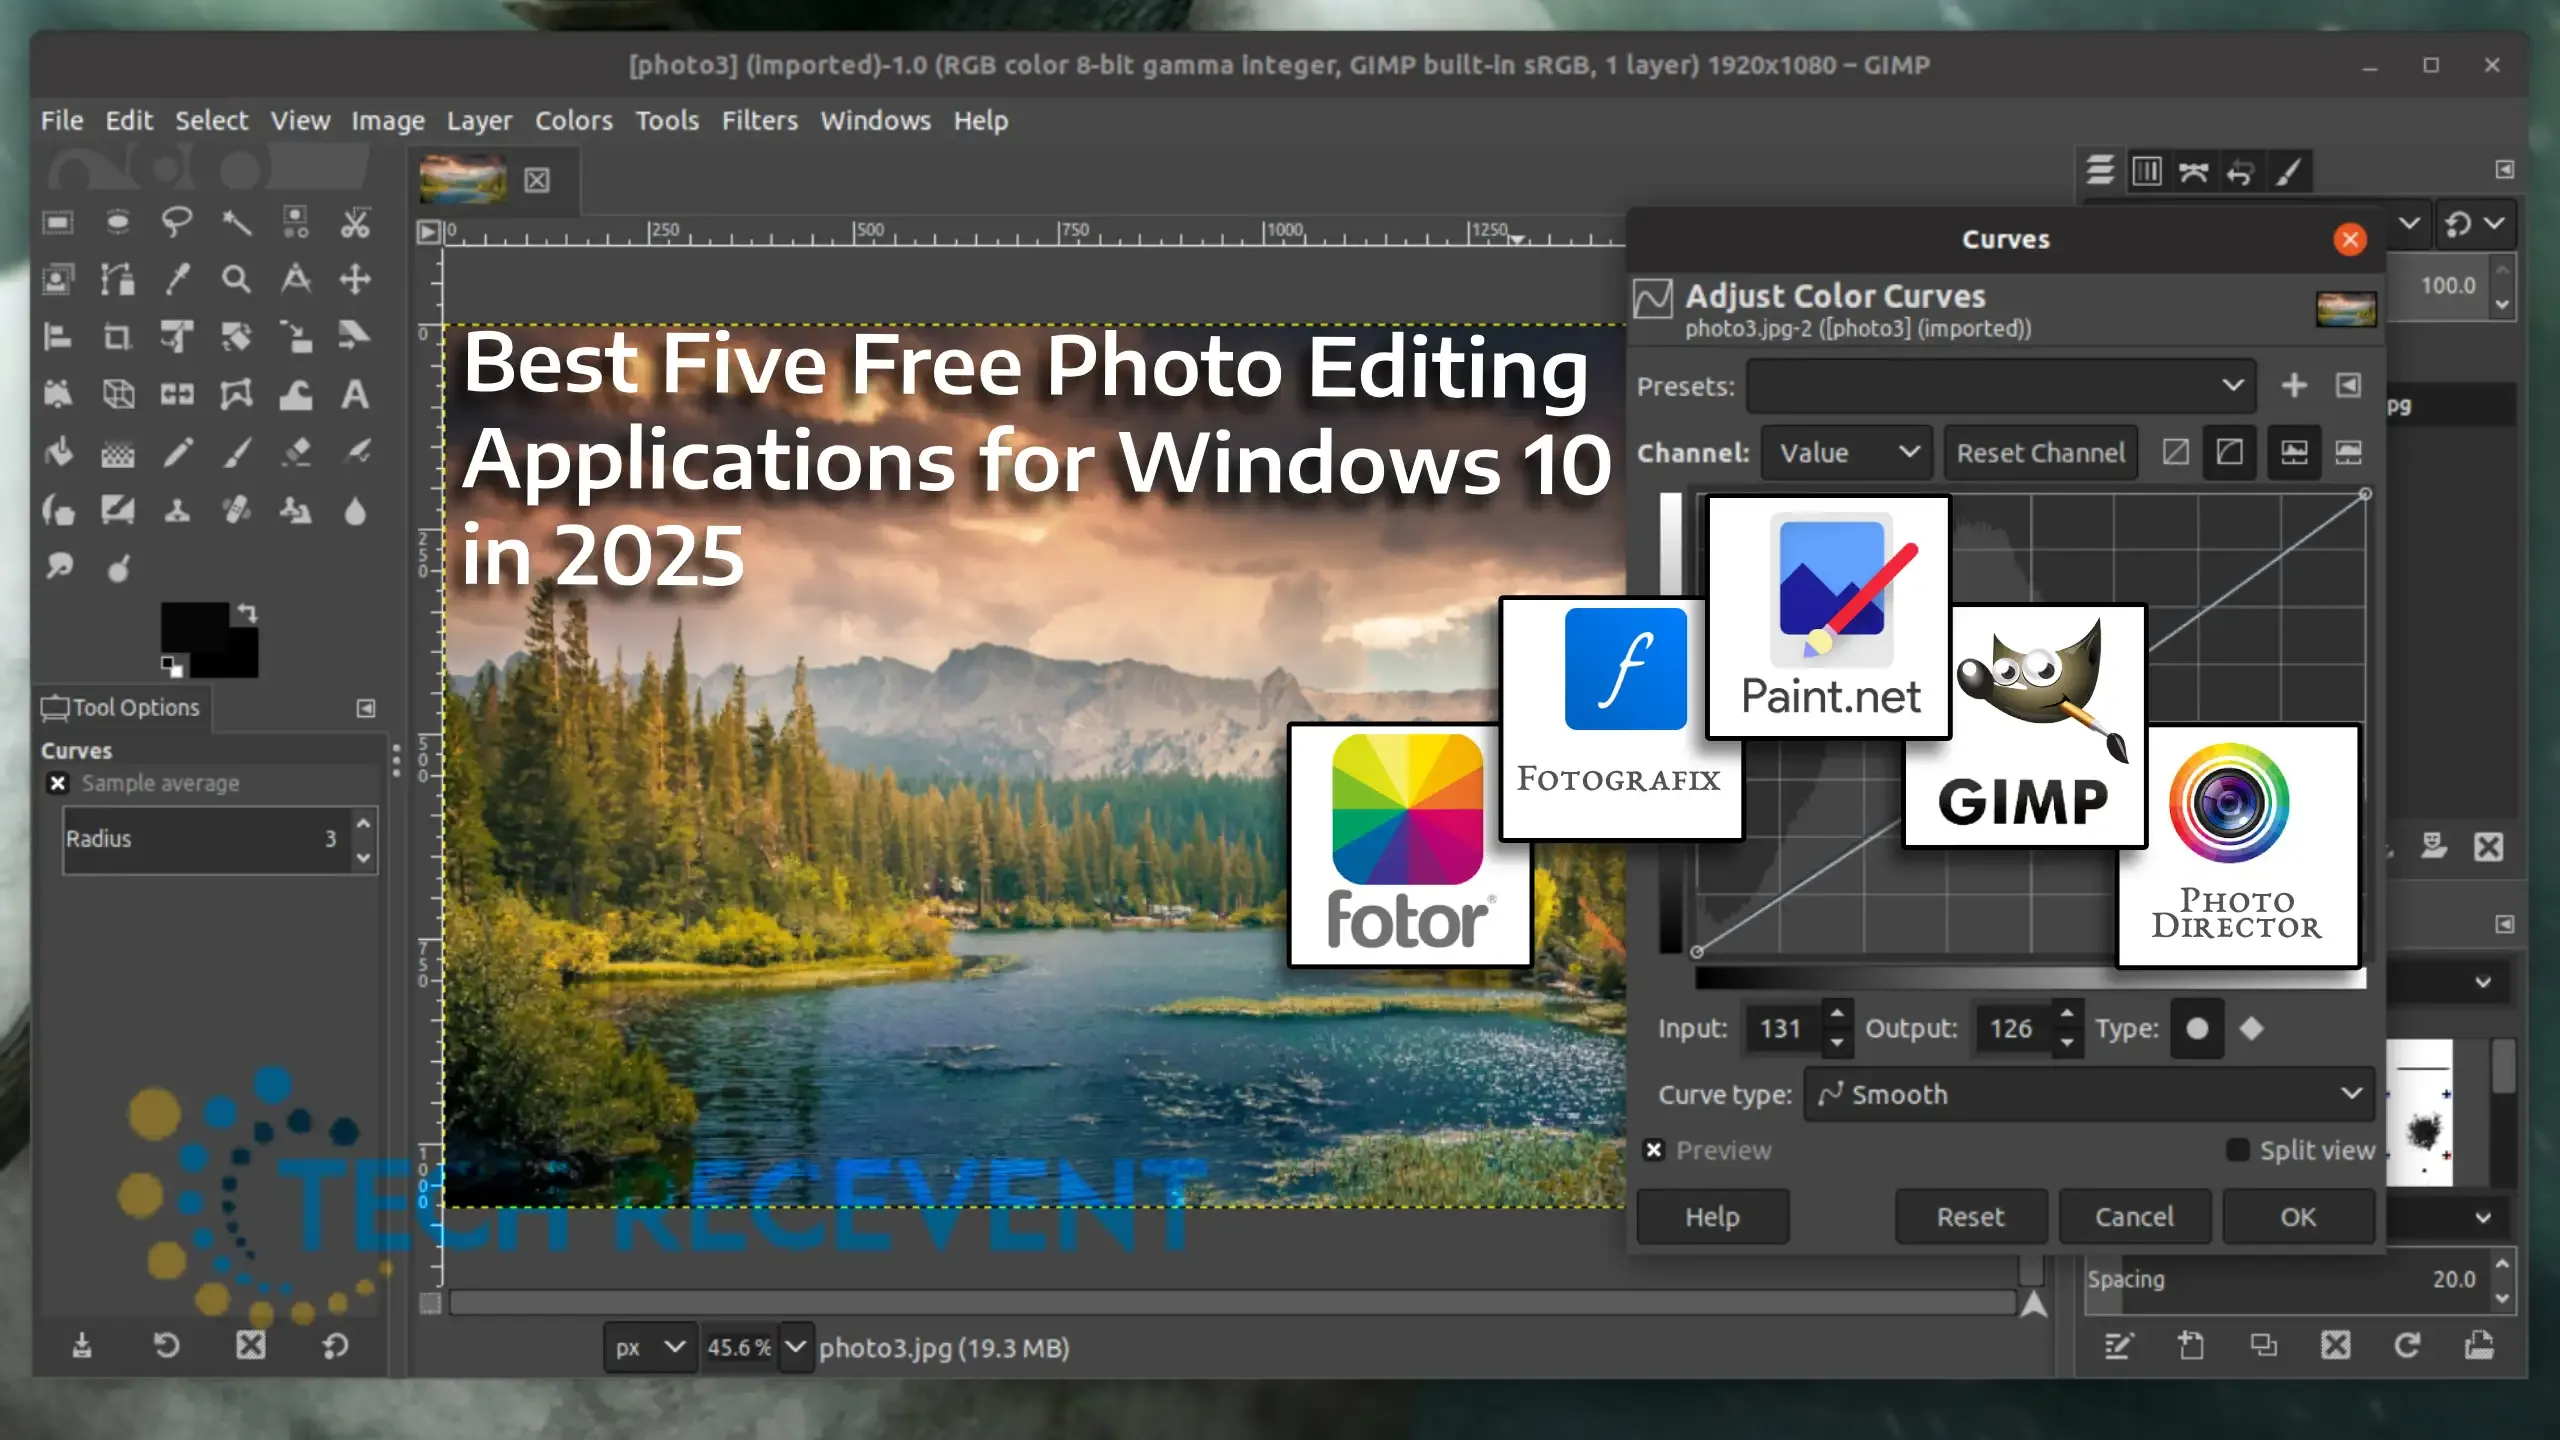The width and height of the screenshot is (2560, 1440).
Task: Toggle the Sample average checkbox
Action: click(x=58, y=783)
